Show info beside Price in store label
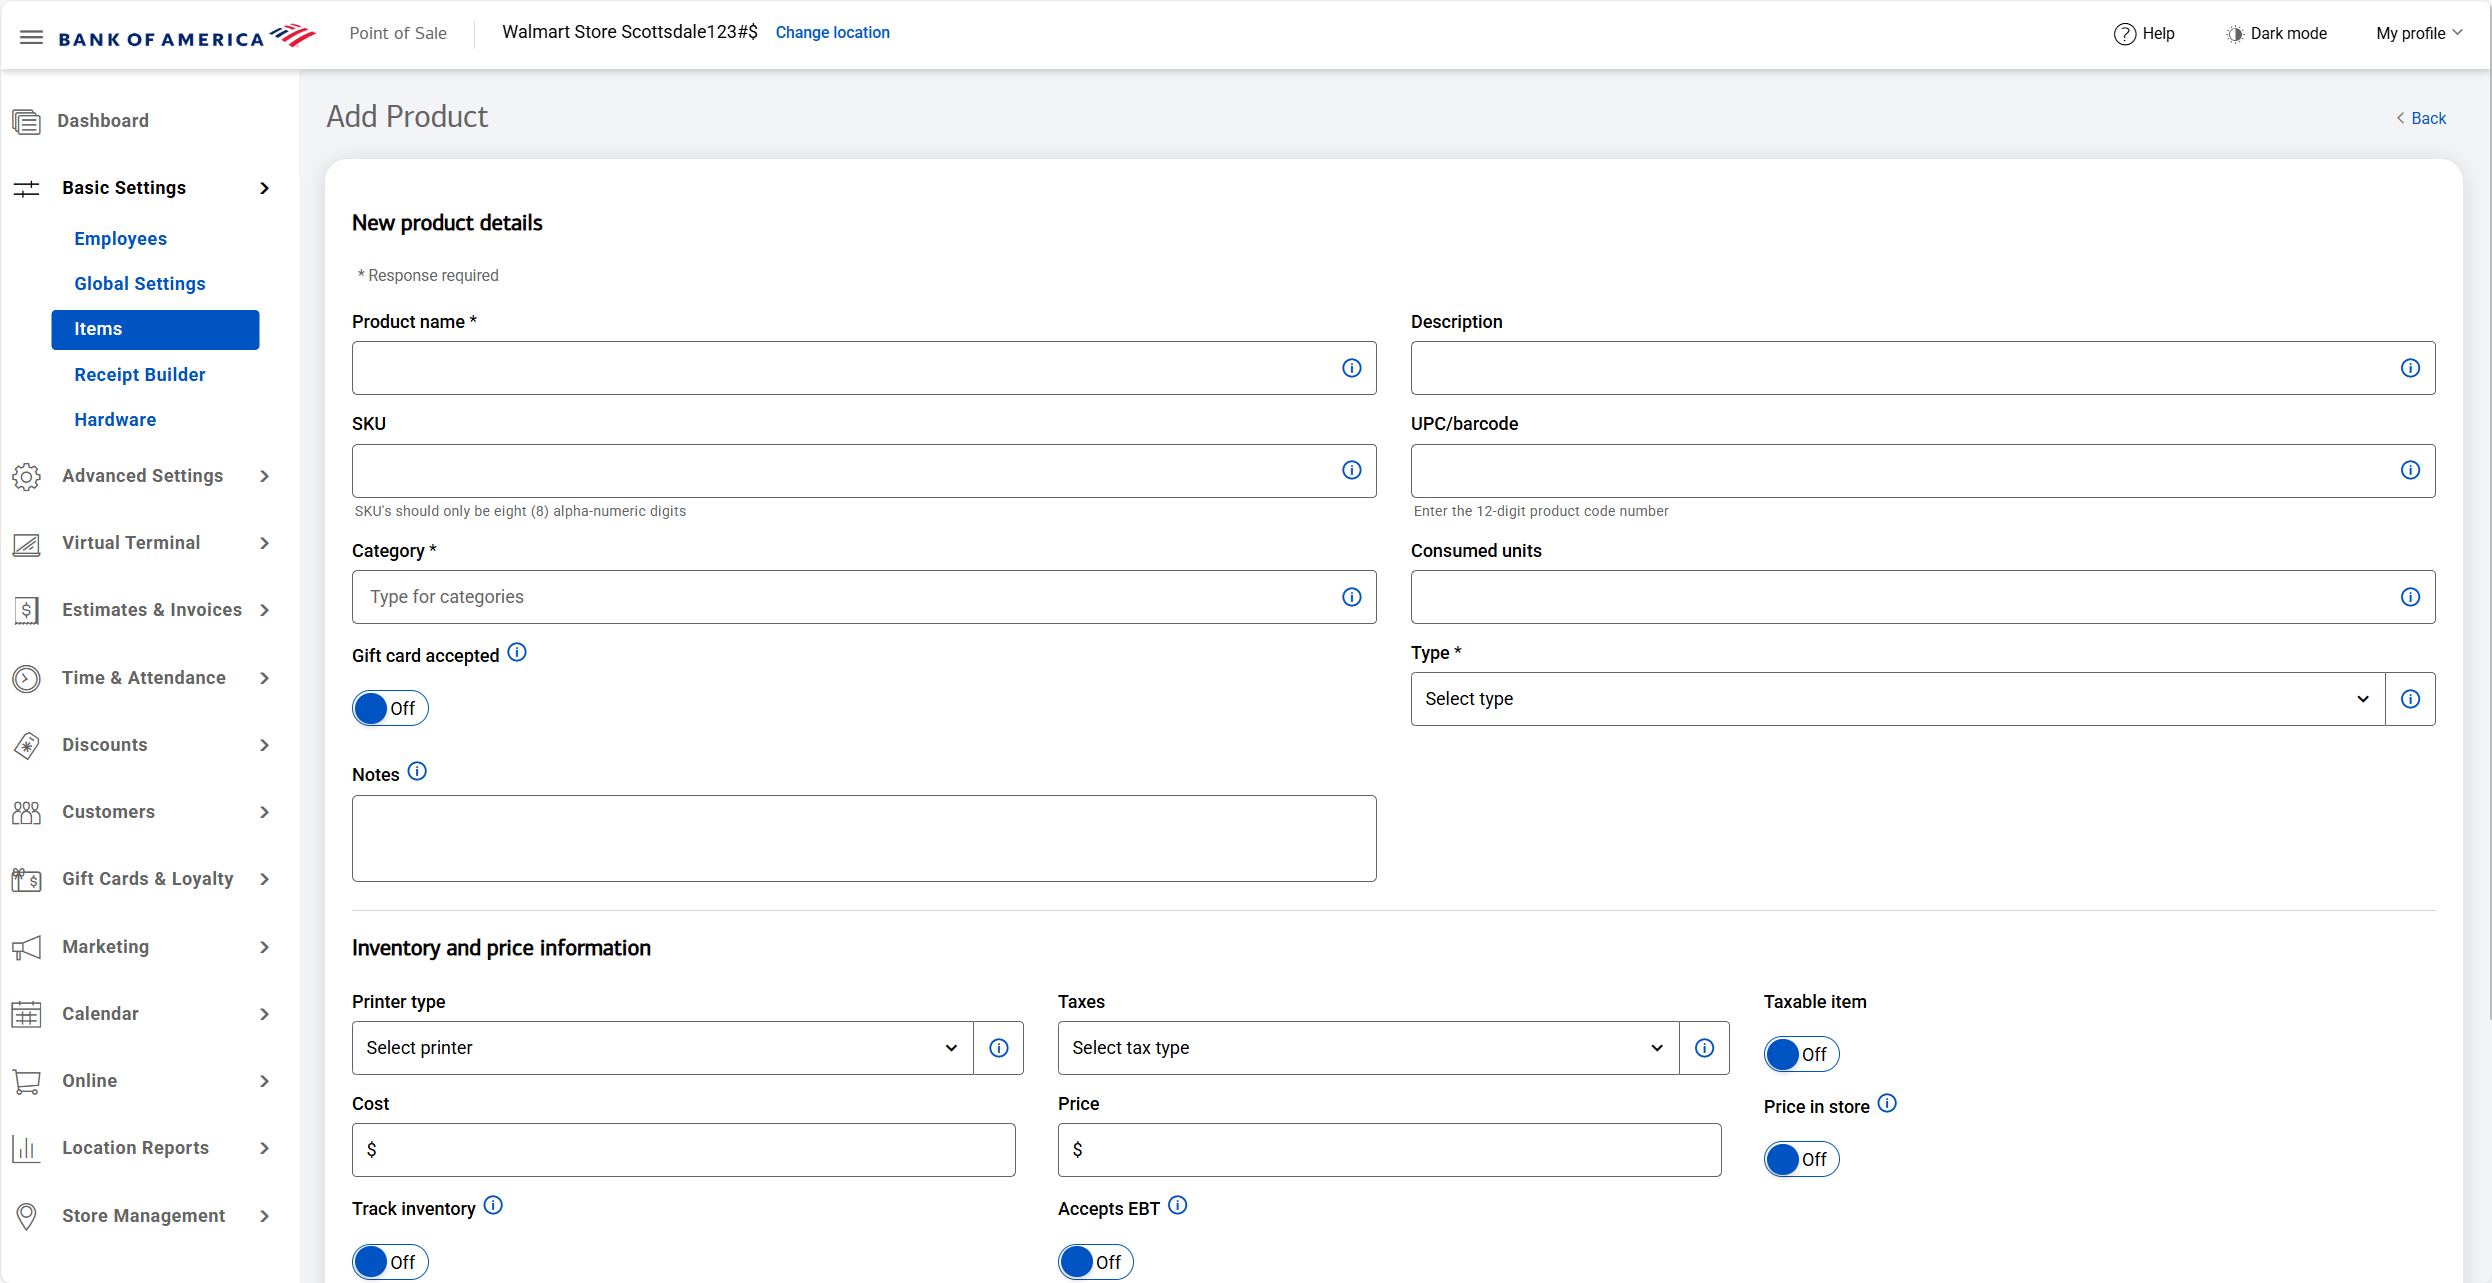This screenshot has height=1283, width=2492. click(1887, 1103)
